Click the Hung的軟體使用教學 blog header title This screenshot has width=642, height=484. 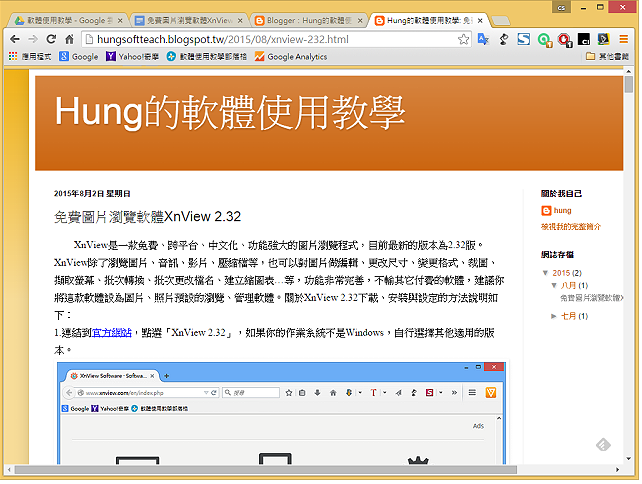(230, 112)
